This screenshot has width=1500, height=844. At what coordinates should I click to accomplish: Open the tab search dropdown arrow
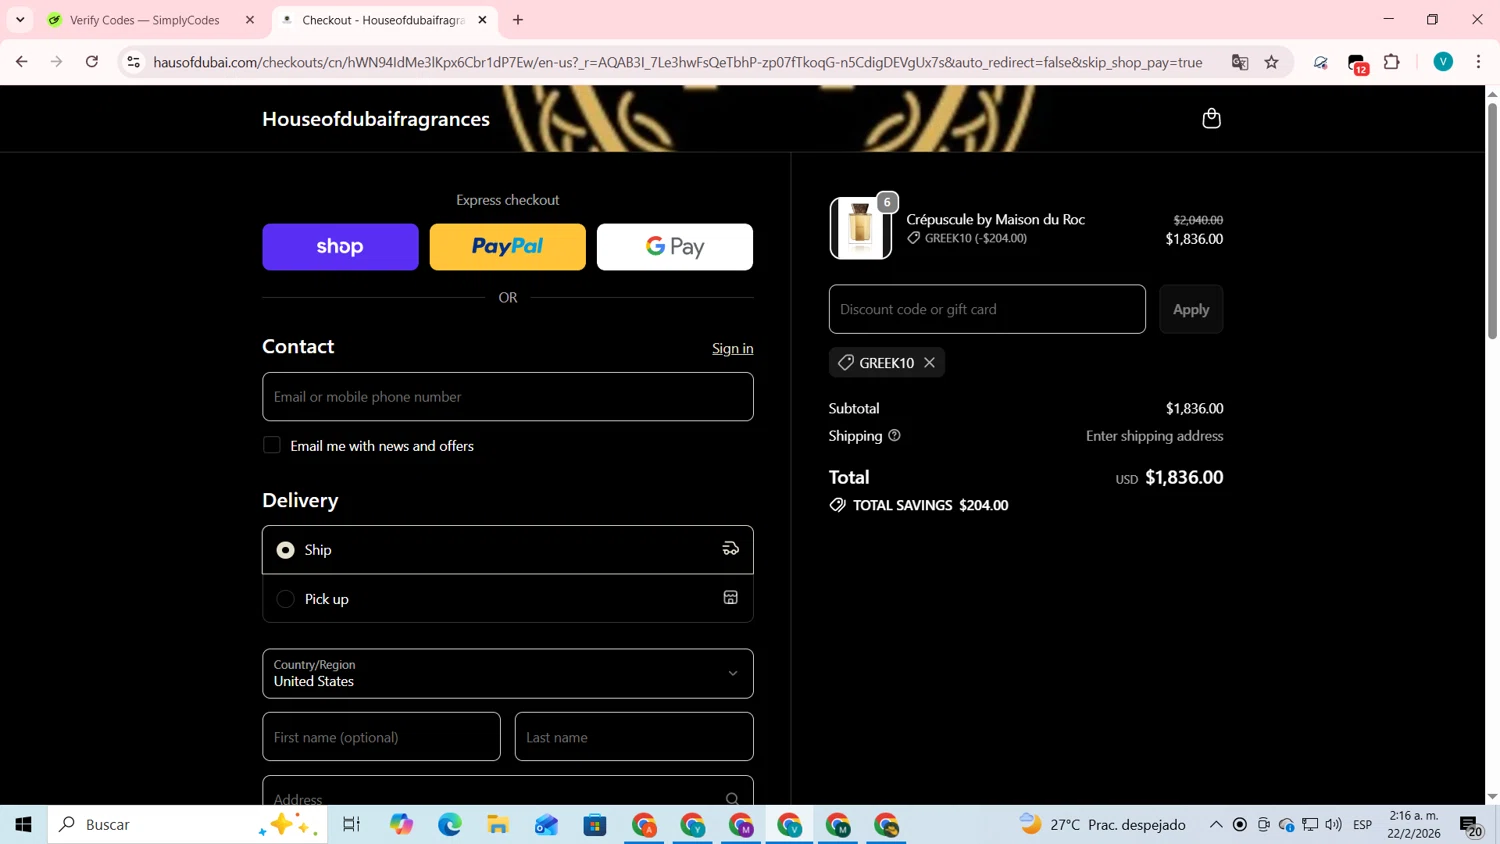pos(20,20)
